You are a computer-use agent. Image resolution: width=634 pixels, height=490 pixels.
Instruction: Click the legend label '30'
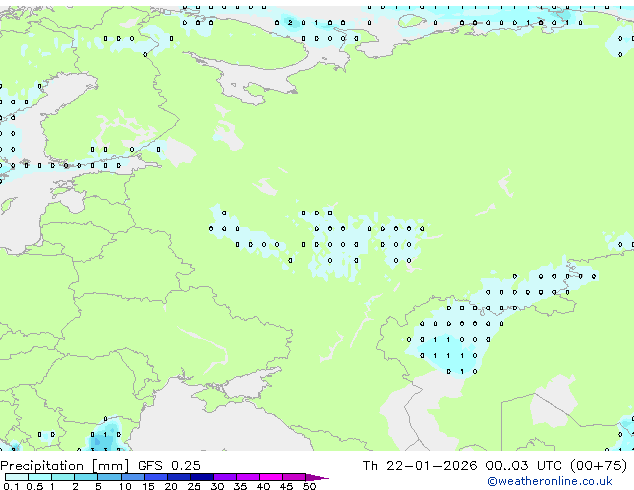pos(217,486)
